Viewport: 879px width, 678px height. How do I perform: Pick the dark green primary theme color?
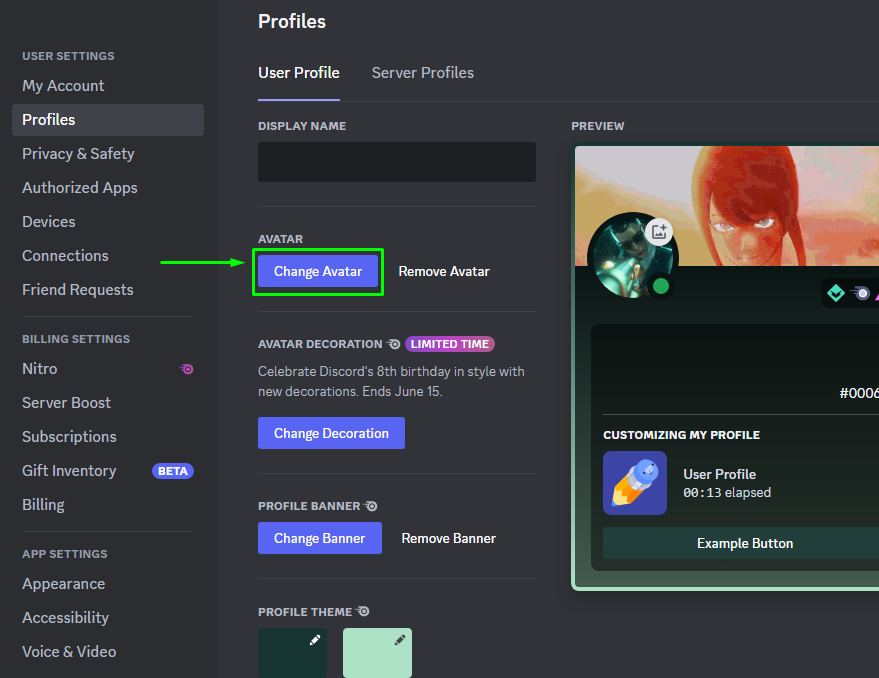click(x=292, y=653)
